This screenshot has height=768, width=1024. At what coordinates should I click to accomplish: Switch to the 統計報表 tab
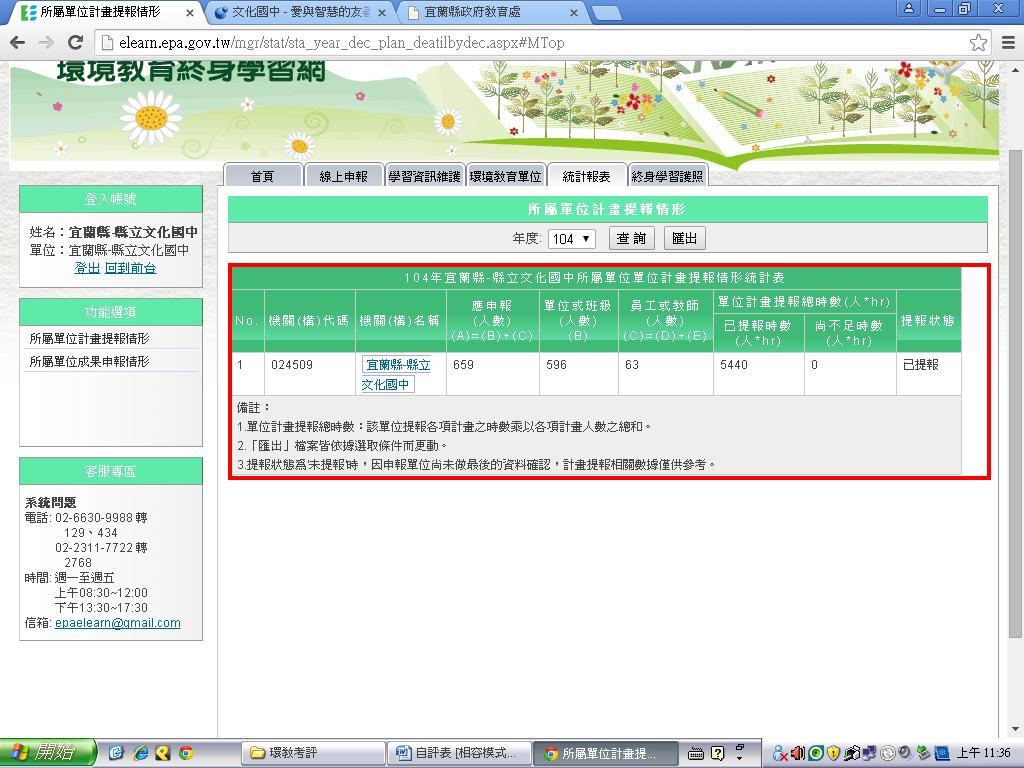586,176
